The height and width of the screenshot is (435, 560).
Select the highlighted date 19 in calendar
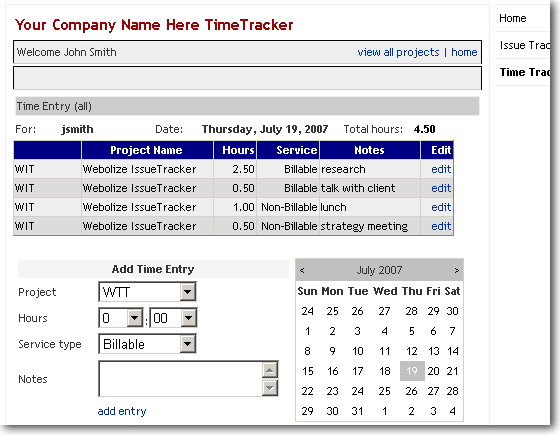[x=412, y=371]
